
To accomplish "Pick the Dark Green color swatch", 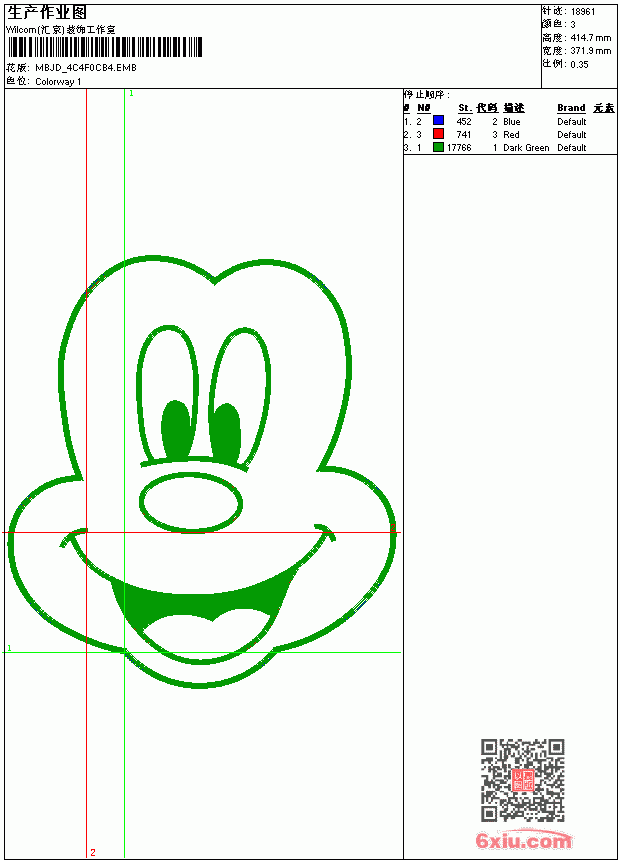I will (x=438, y=147).
